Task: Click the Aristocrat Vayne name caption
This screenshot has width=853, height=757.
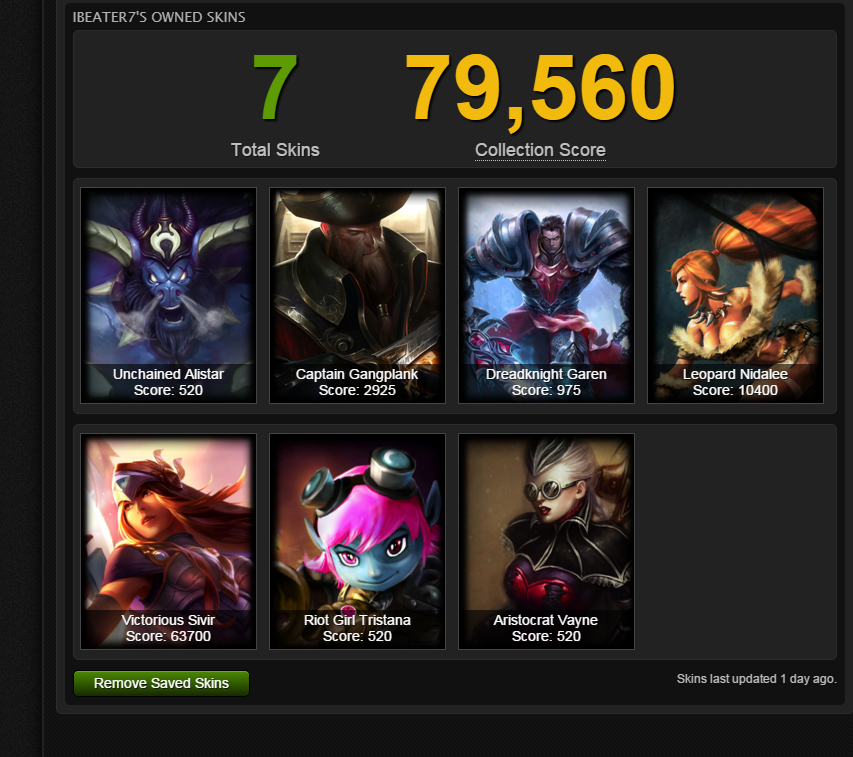Action: point(546,621)
